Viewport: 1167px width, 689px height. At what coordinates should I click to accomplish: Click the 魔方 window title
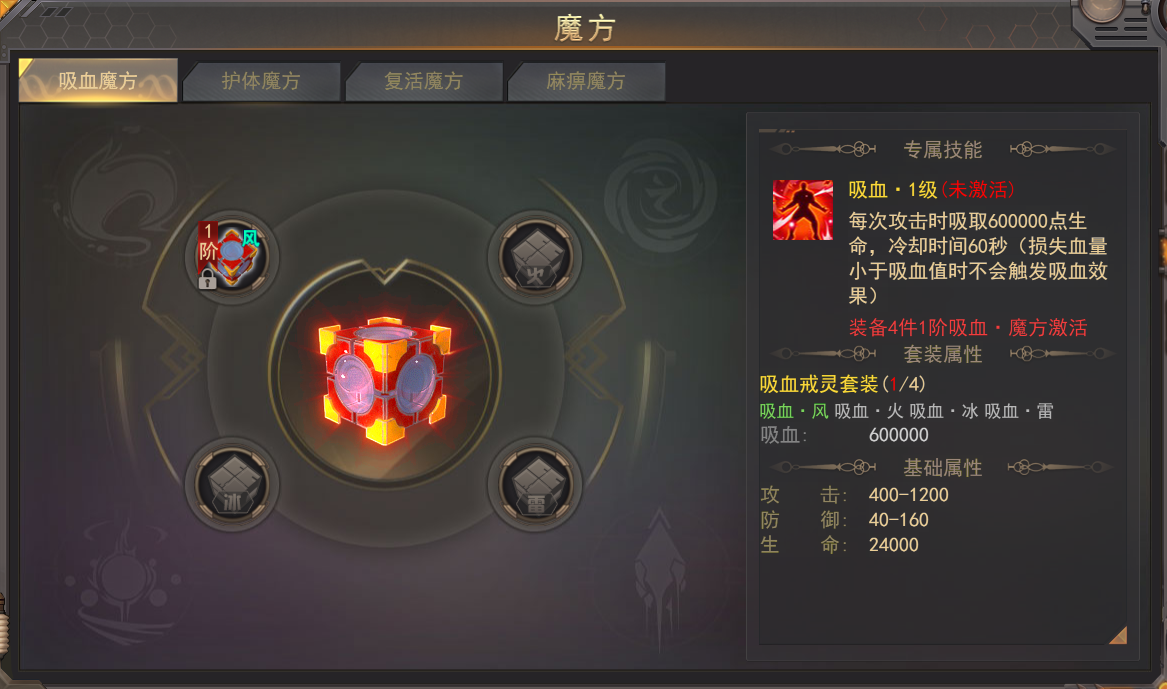click(584, 28)
